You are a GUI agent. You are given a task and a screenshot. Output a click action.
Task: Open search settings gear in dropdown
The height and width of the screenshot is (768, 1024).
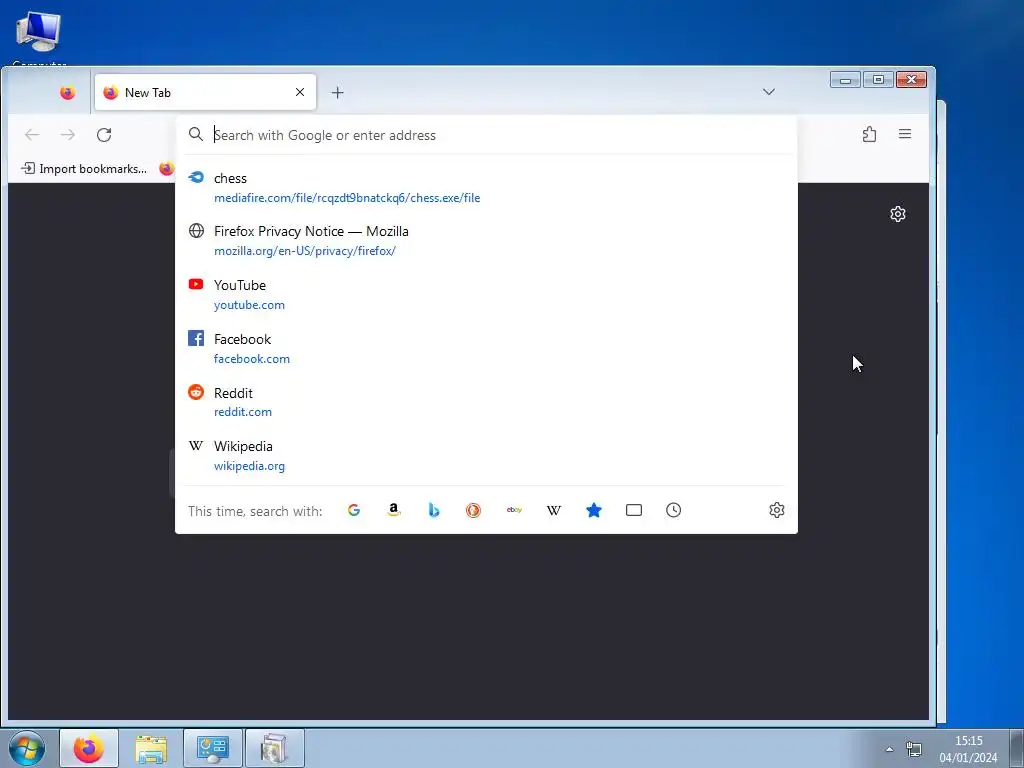click(776, 510)
